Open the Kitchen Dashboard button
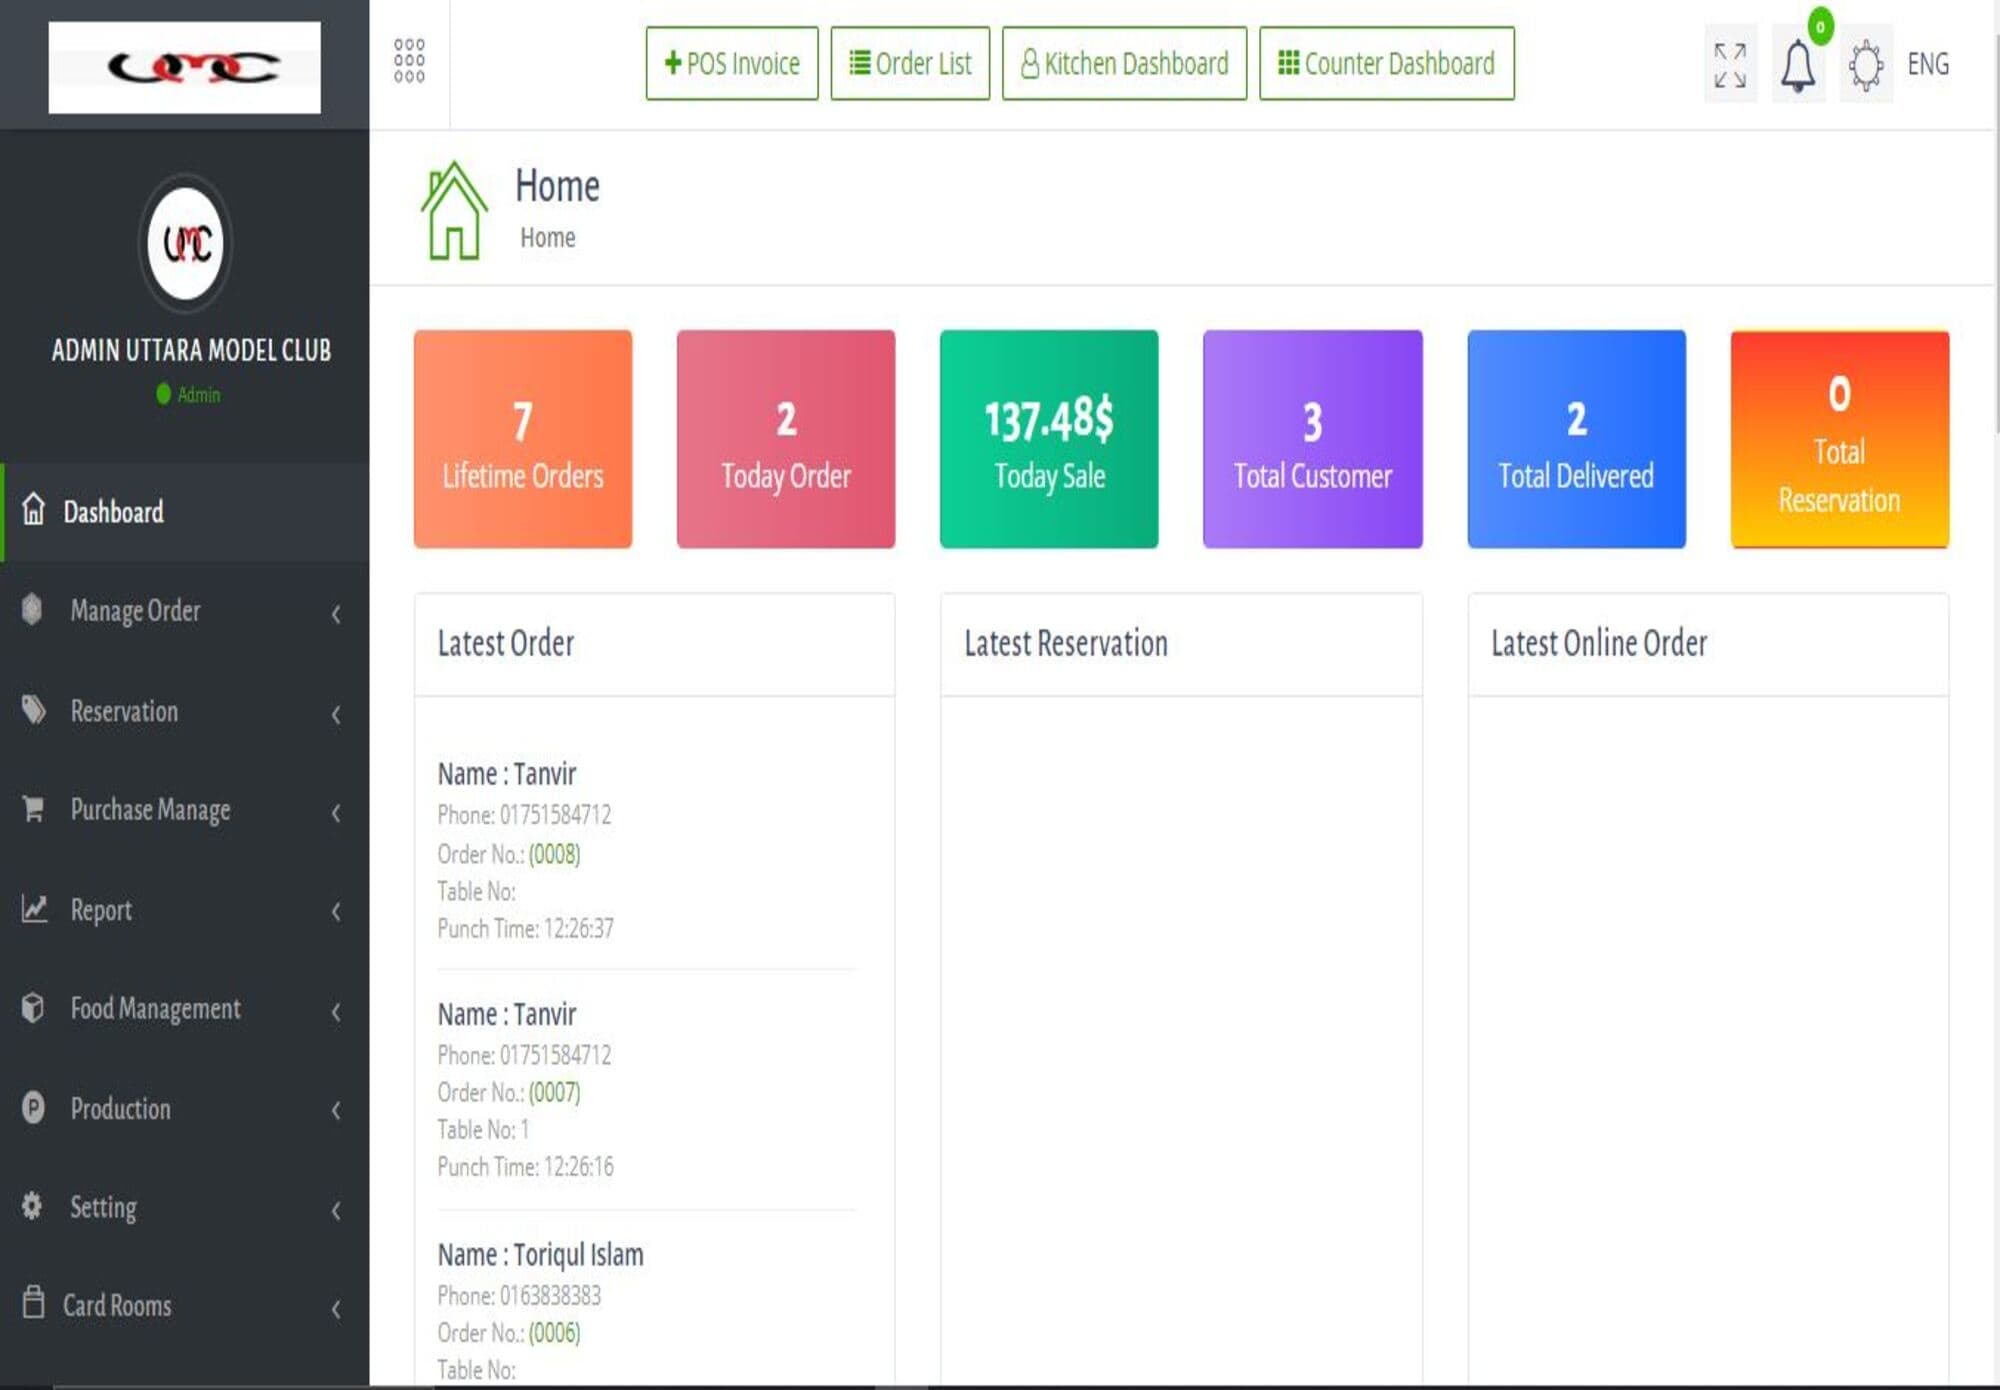The width and height of the screenshot is (2000, 1390). click(1124, 64)
